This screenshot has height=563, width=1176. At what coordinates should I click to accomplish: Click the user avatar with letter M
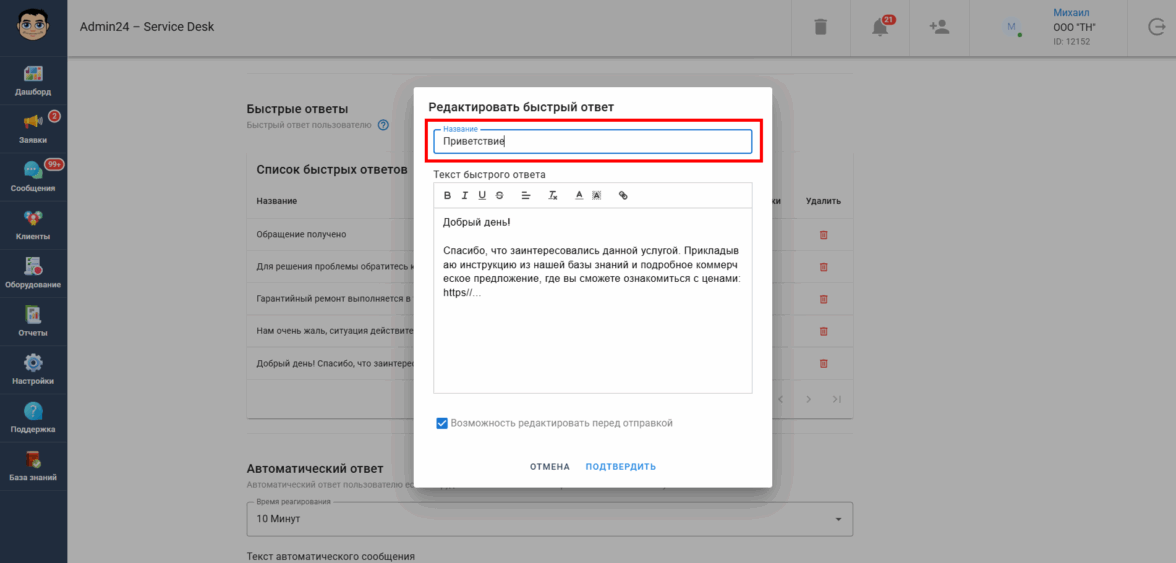click(1012, 27)
